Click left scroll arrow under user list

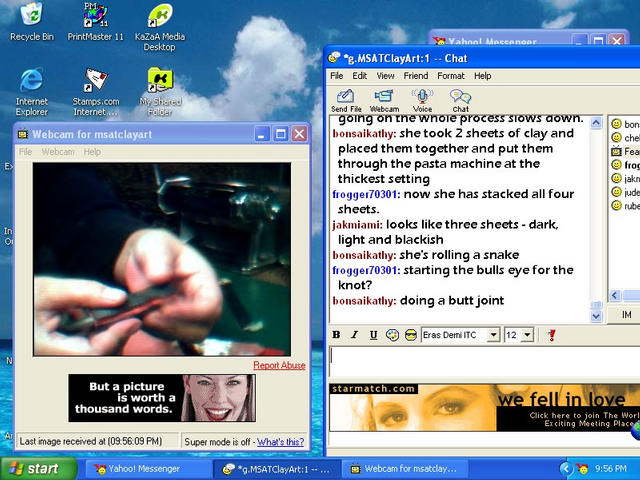point(615,295)
